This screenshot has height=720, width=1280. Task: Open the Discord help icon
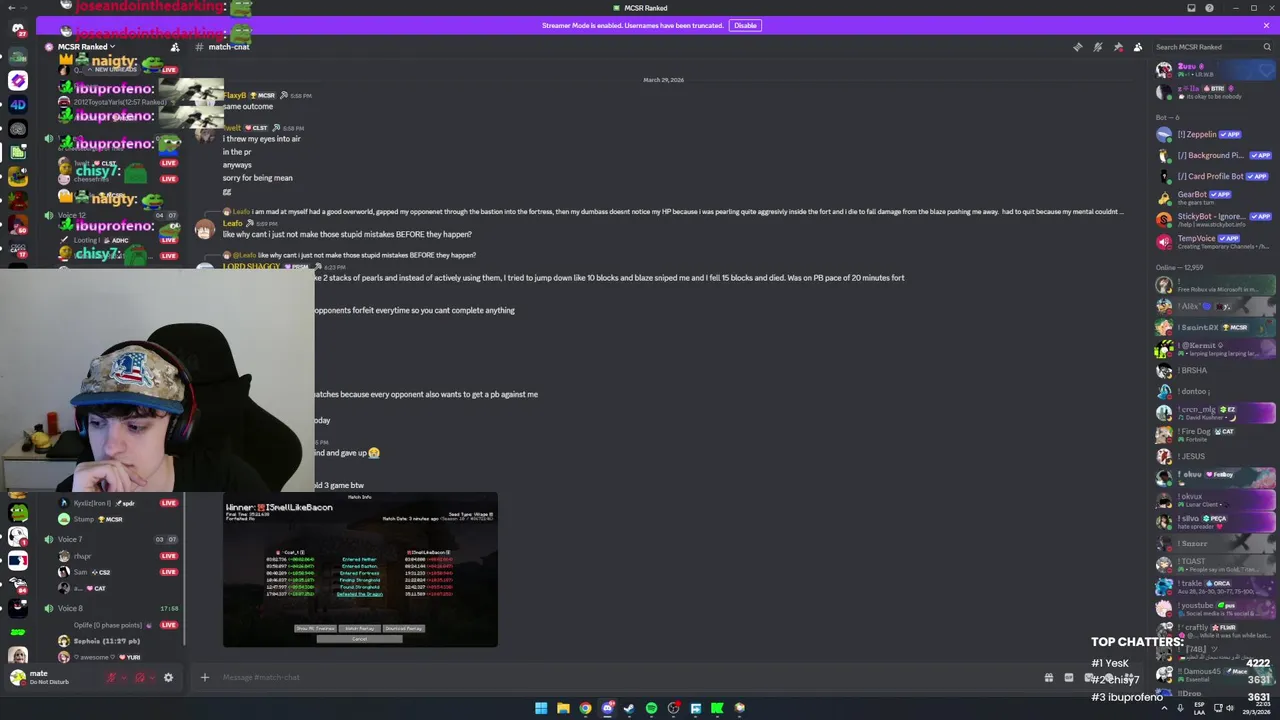tap(1209, 8)
